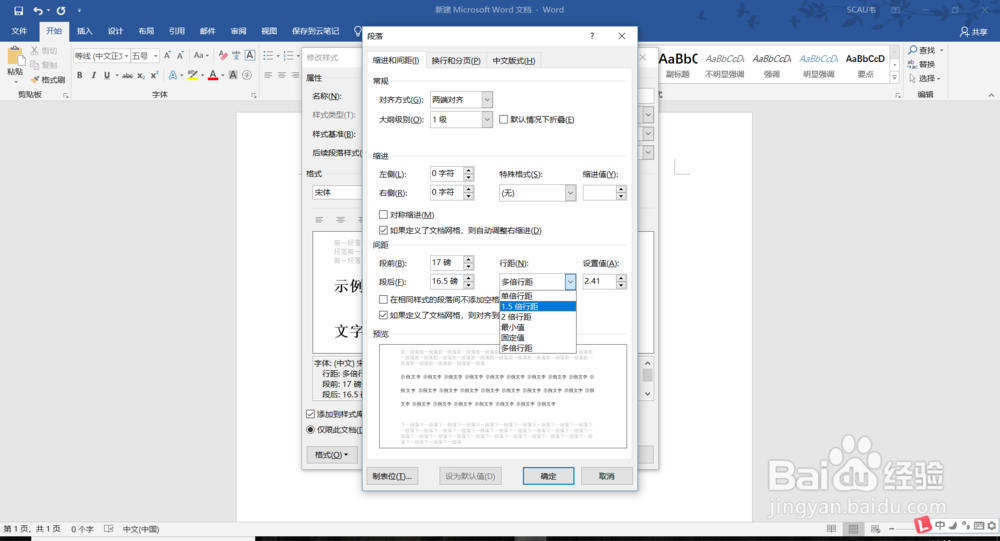Screen dimensions: 1000x541
Task: Select 仅限此文档 radio button
Action: (311, 429)
